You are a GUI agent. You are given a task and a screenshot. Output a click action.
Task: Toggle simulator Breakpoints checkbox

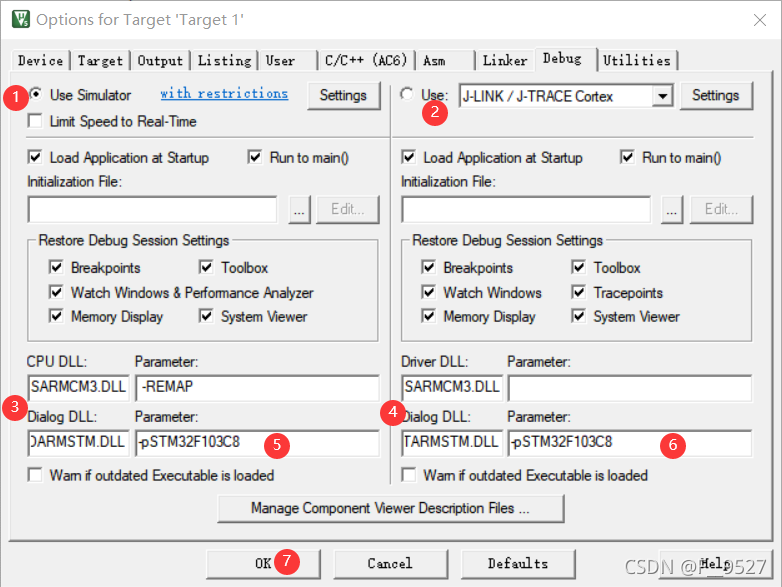click(x=56, y=267)
